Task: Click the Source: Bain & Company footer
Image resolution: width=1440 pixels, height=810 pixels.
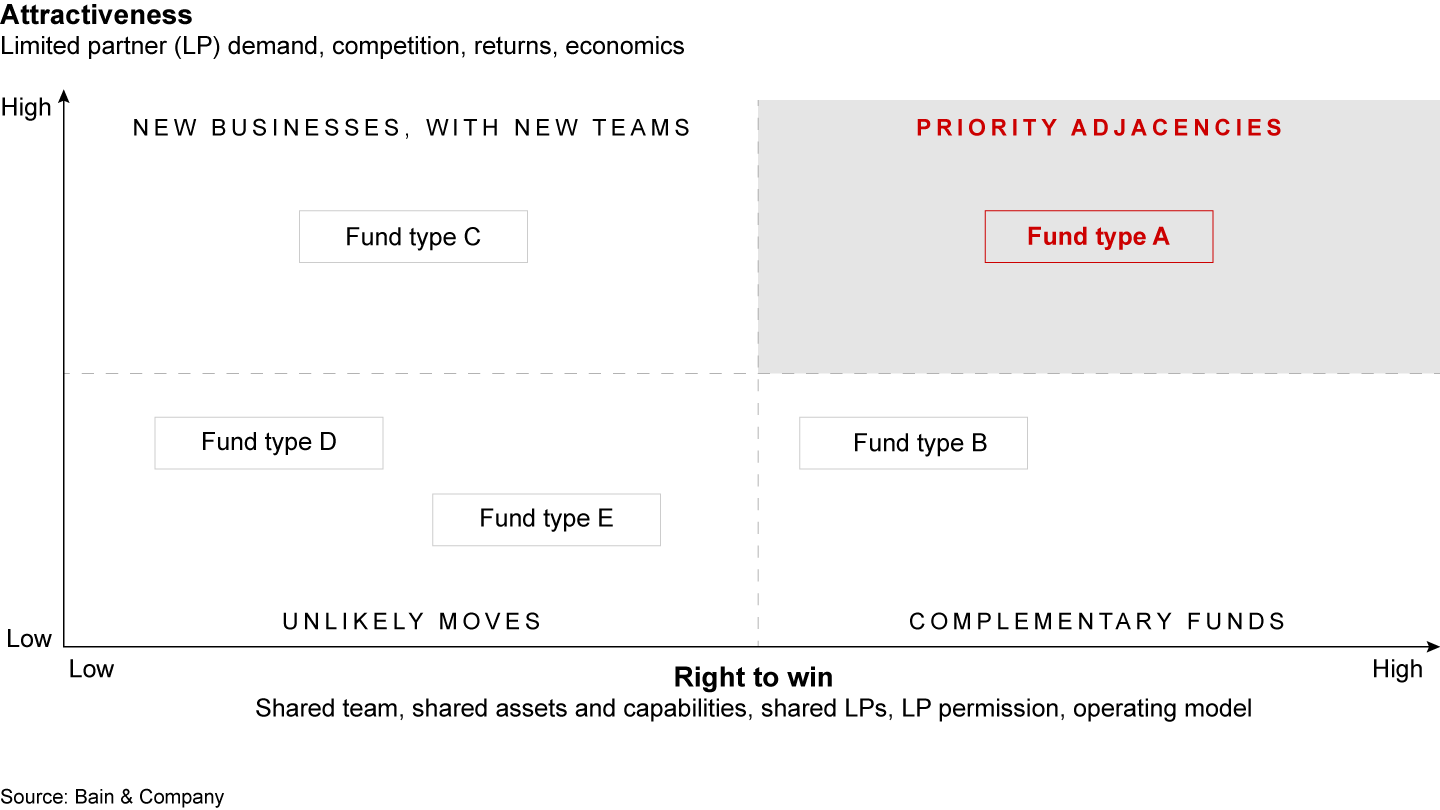Action: point(112,797)
